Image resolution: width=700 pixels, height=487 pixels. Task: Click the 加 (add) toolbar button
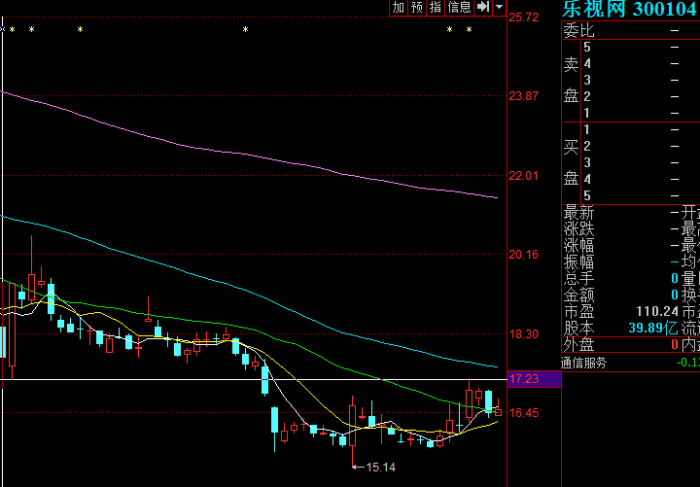coord(398,7)
